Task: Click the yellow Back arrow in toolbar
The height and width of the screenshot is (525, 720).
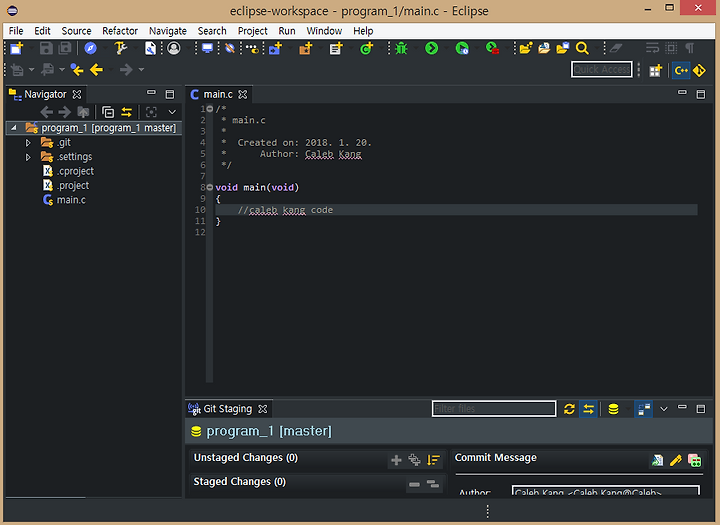Action: (96, 70)
